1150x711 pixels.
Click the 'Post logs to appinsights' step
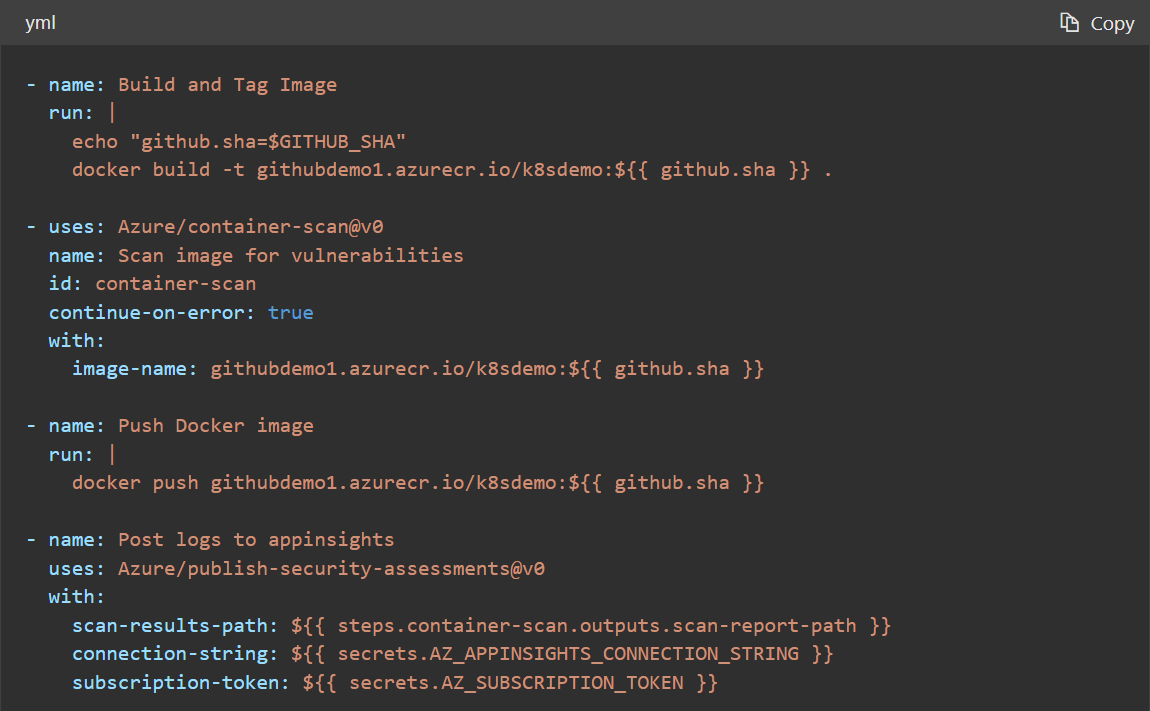(x=255, y=539)
